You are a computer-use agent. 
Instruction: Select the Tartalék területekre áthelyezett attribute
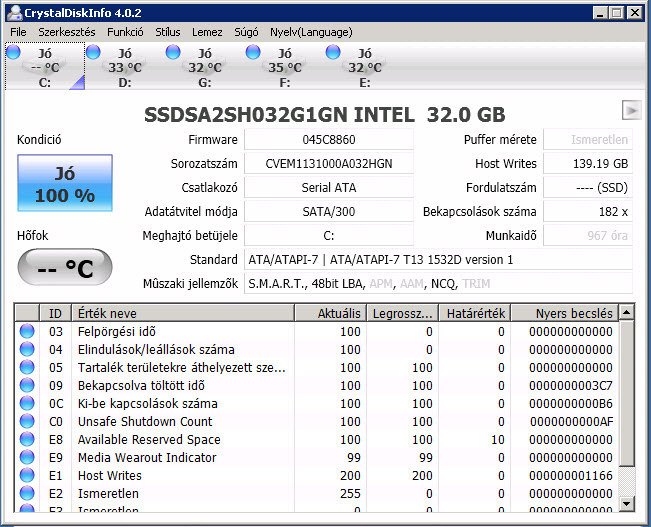[x=181, y=368]
